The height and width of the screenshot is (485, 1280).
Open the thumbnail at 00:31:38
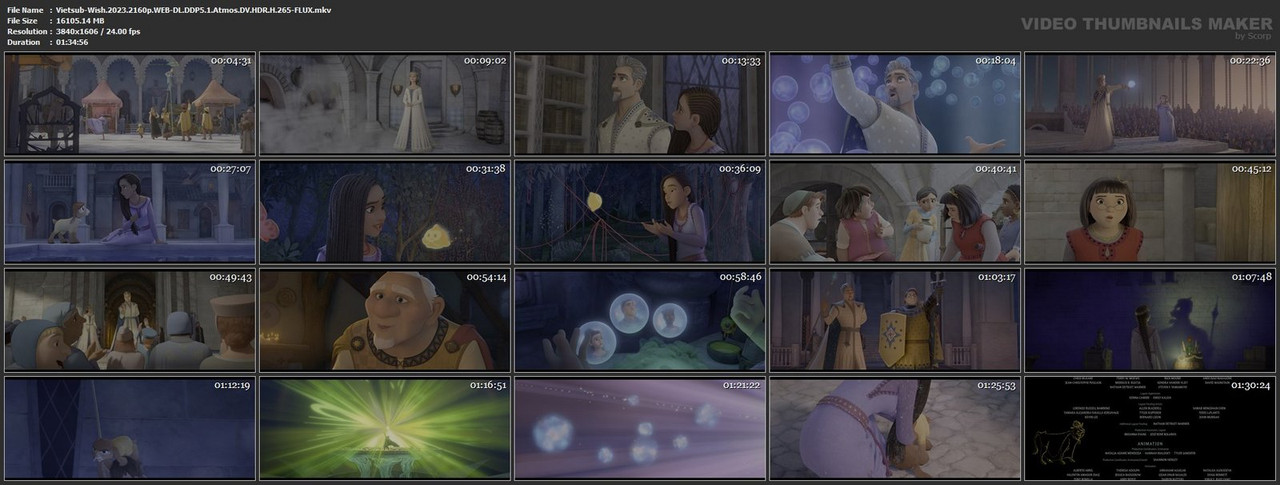pyautogui.click(x=384, y=211)
